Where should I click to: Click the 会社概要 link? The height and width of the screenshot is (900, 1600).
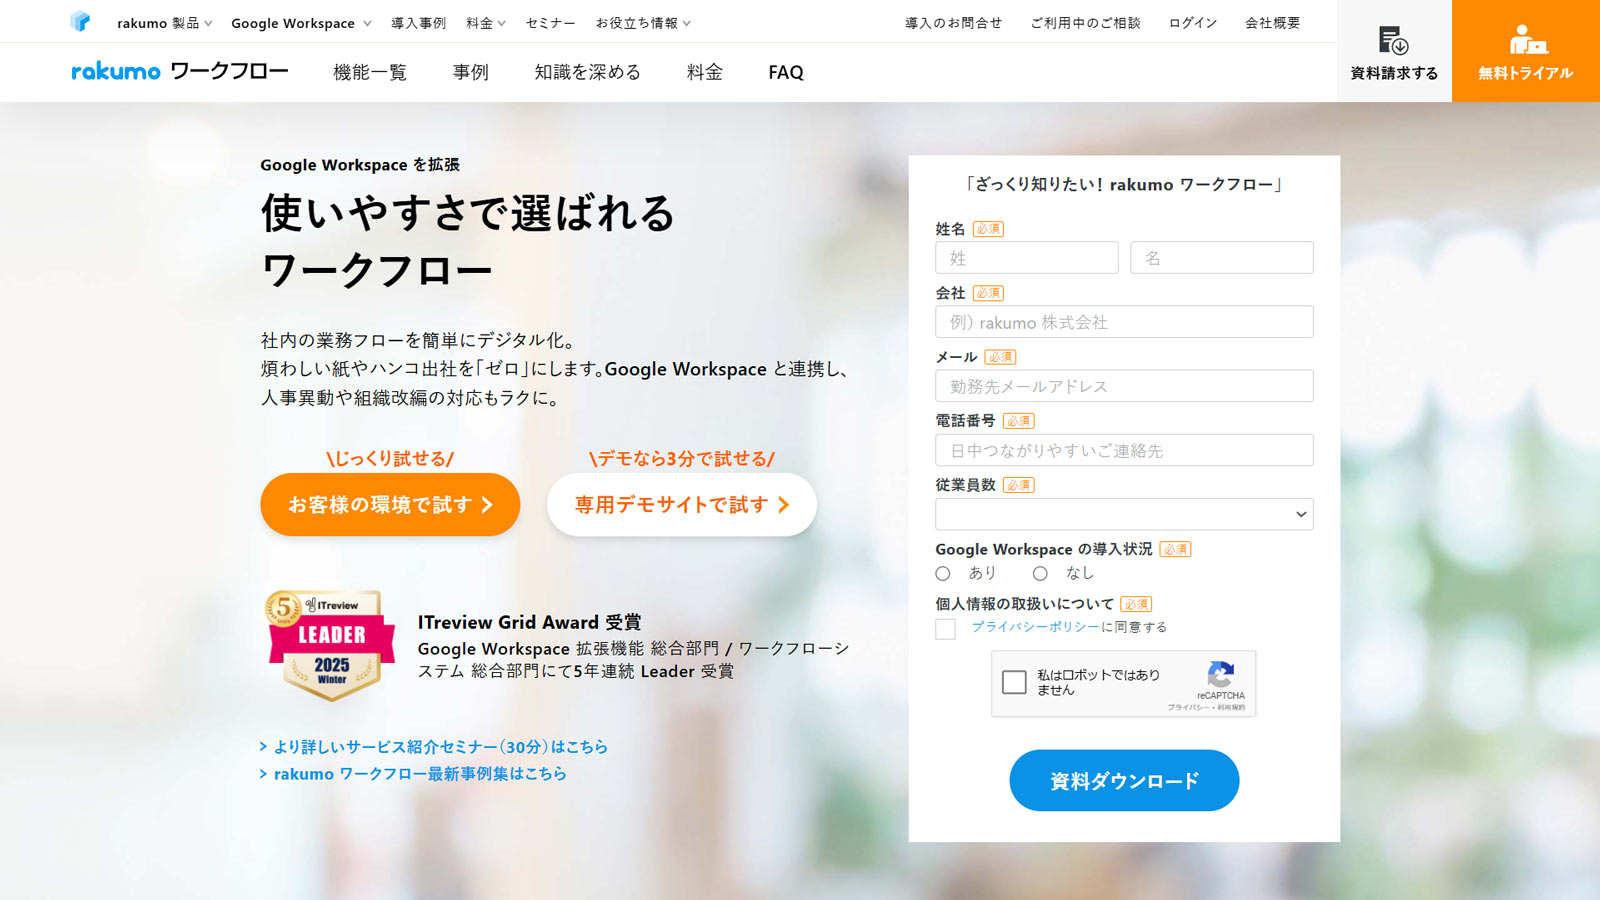(x=1272, y=23)
